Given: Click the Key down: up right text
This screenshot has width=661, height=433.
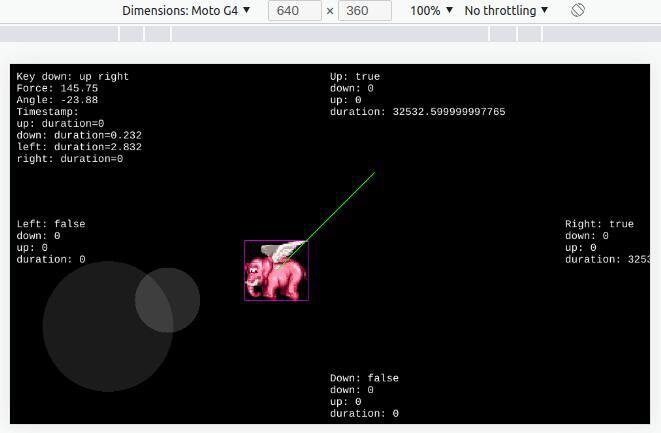Looking at the screenshot, I should point(73,76).
